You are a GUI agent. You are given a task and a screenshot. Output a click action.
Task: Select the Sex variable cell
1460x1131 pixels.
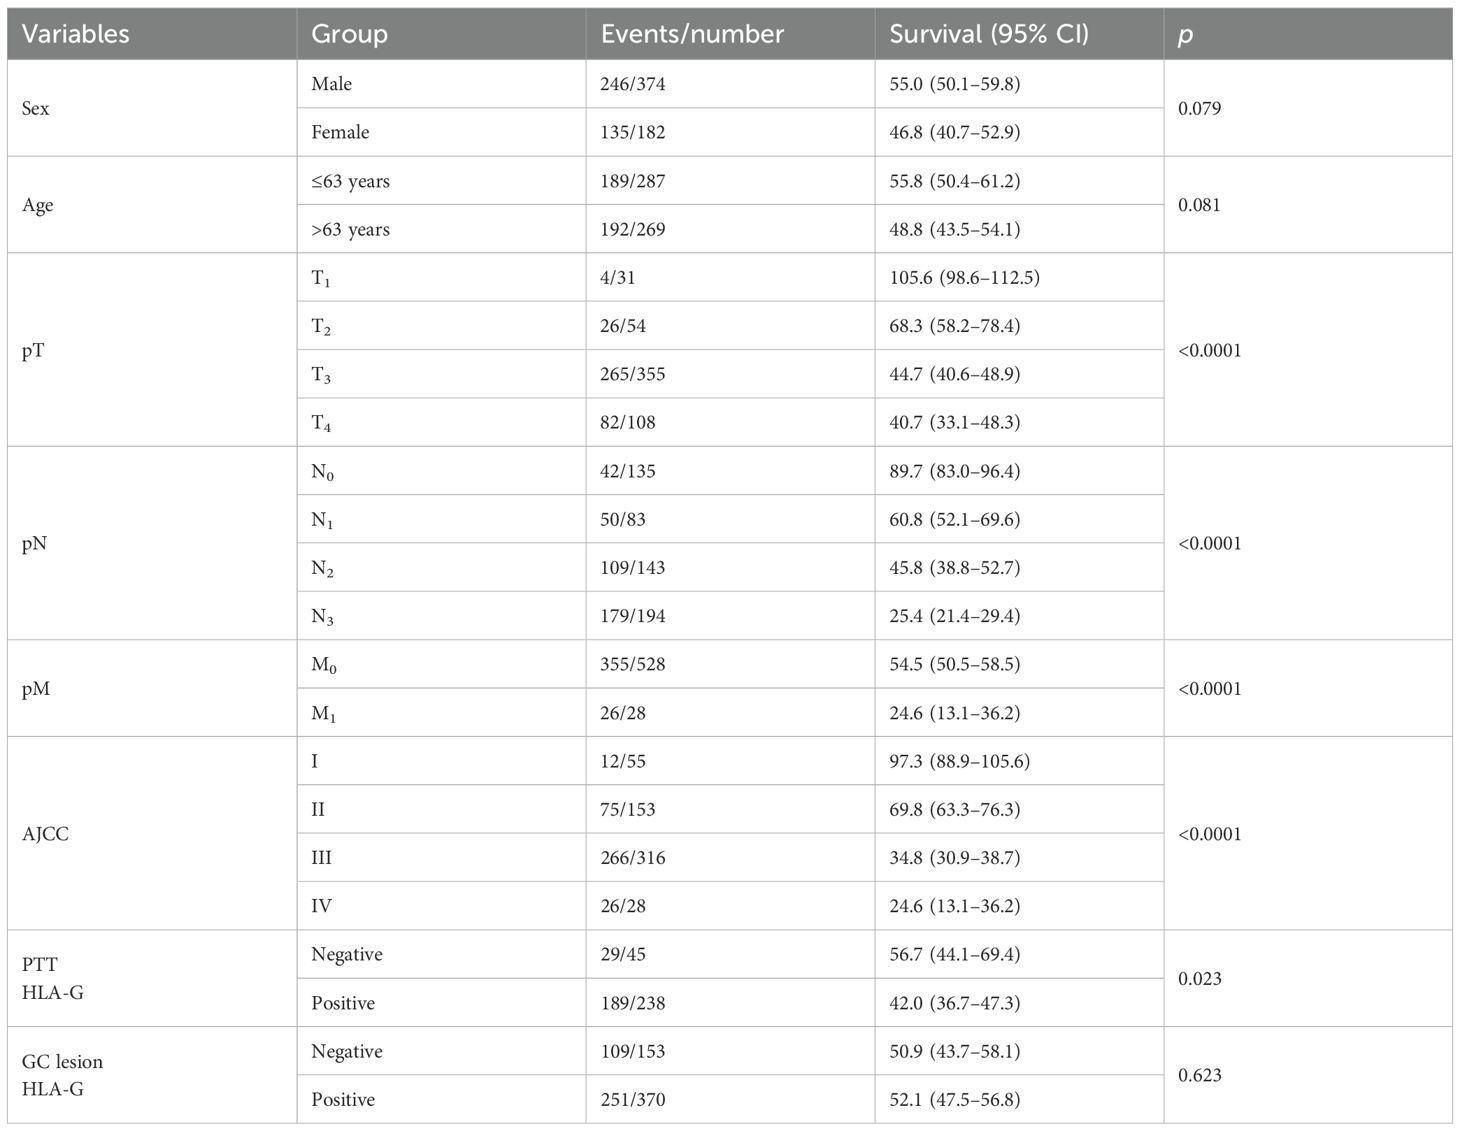36,108
